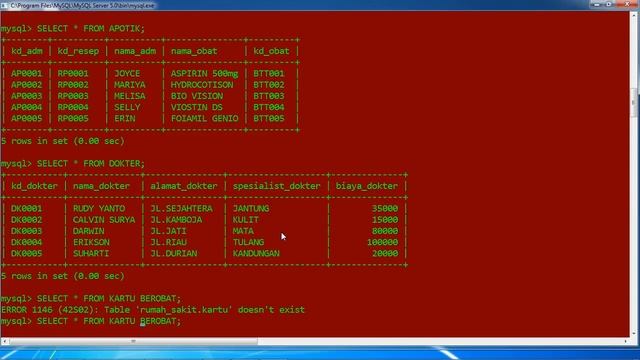
Task: Click the horizontal scrollbar thumb
Action: point(133,341)
